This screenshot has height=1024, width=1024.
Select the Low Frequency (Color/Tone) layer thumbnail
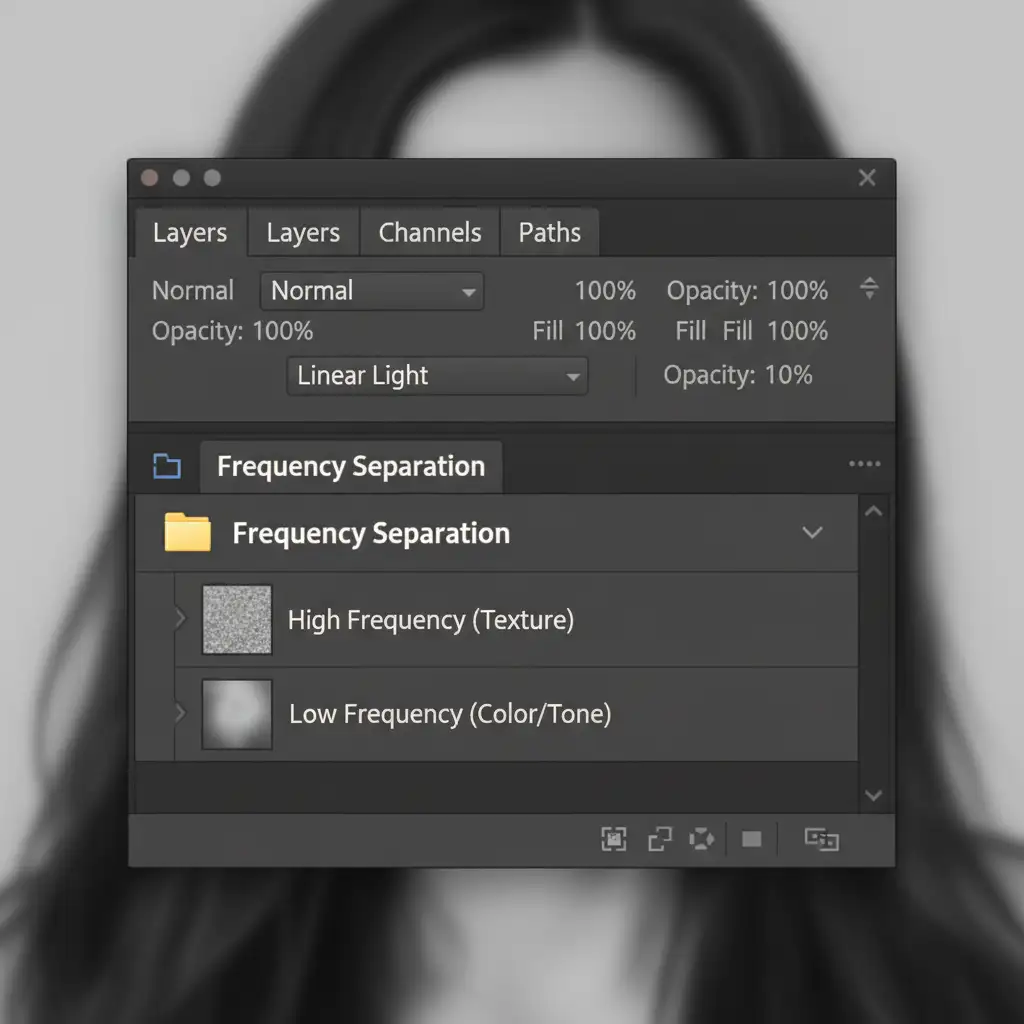237,714
